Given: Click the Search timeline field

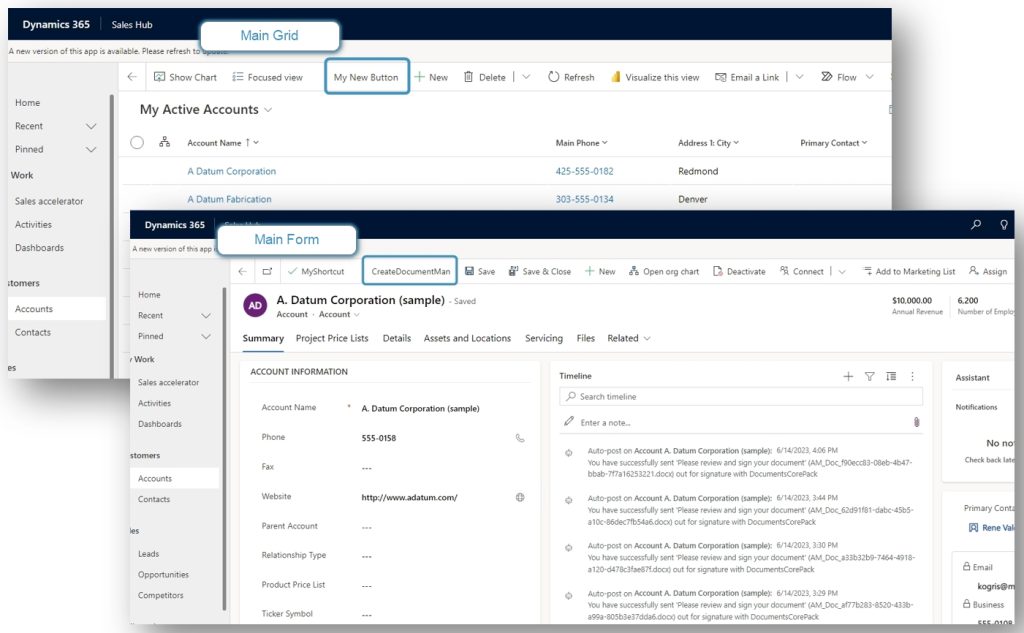Looking at the screenshot, I should (x=741, y=397).
